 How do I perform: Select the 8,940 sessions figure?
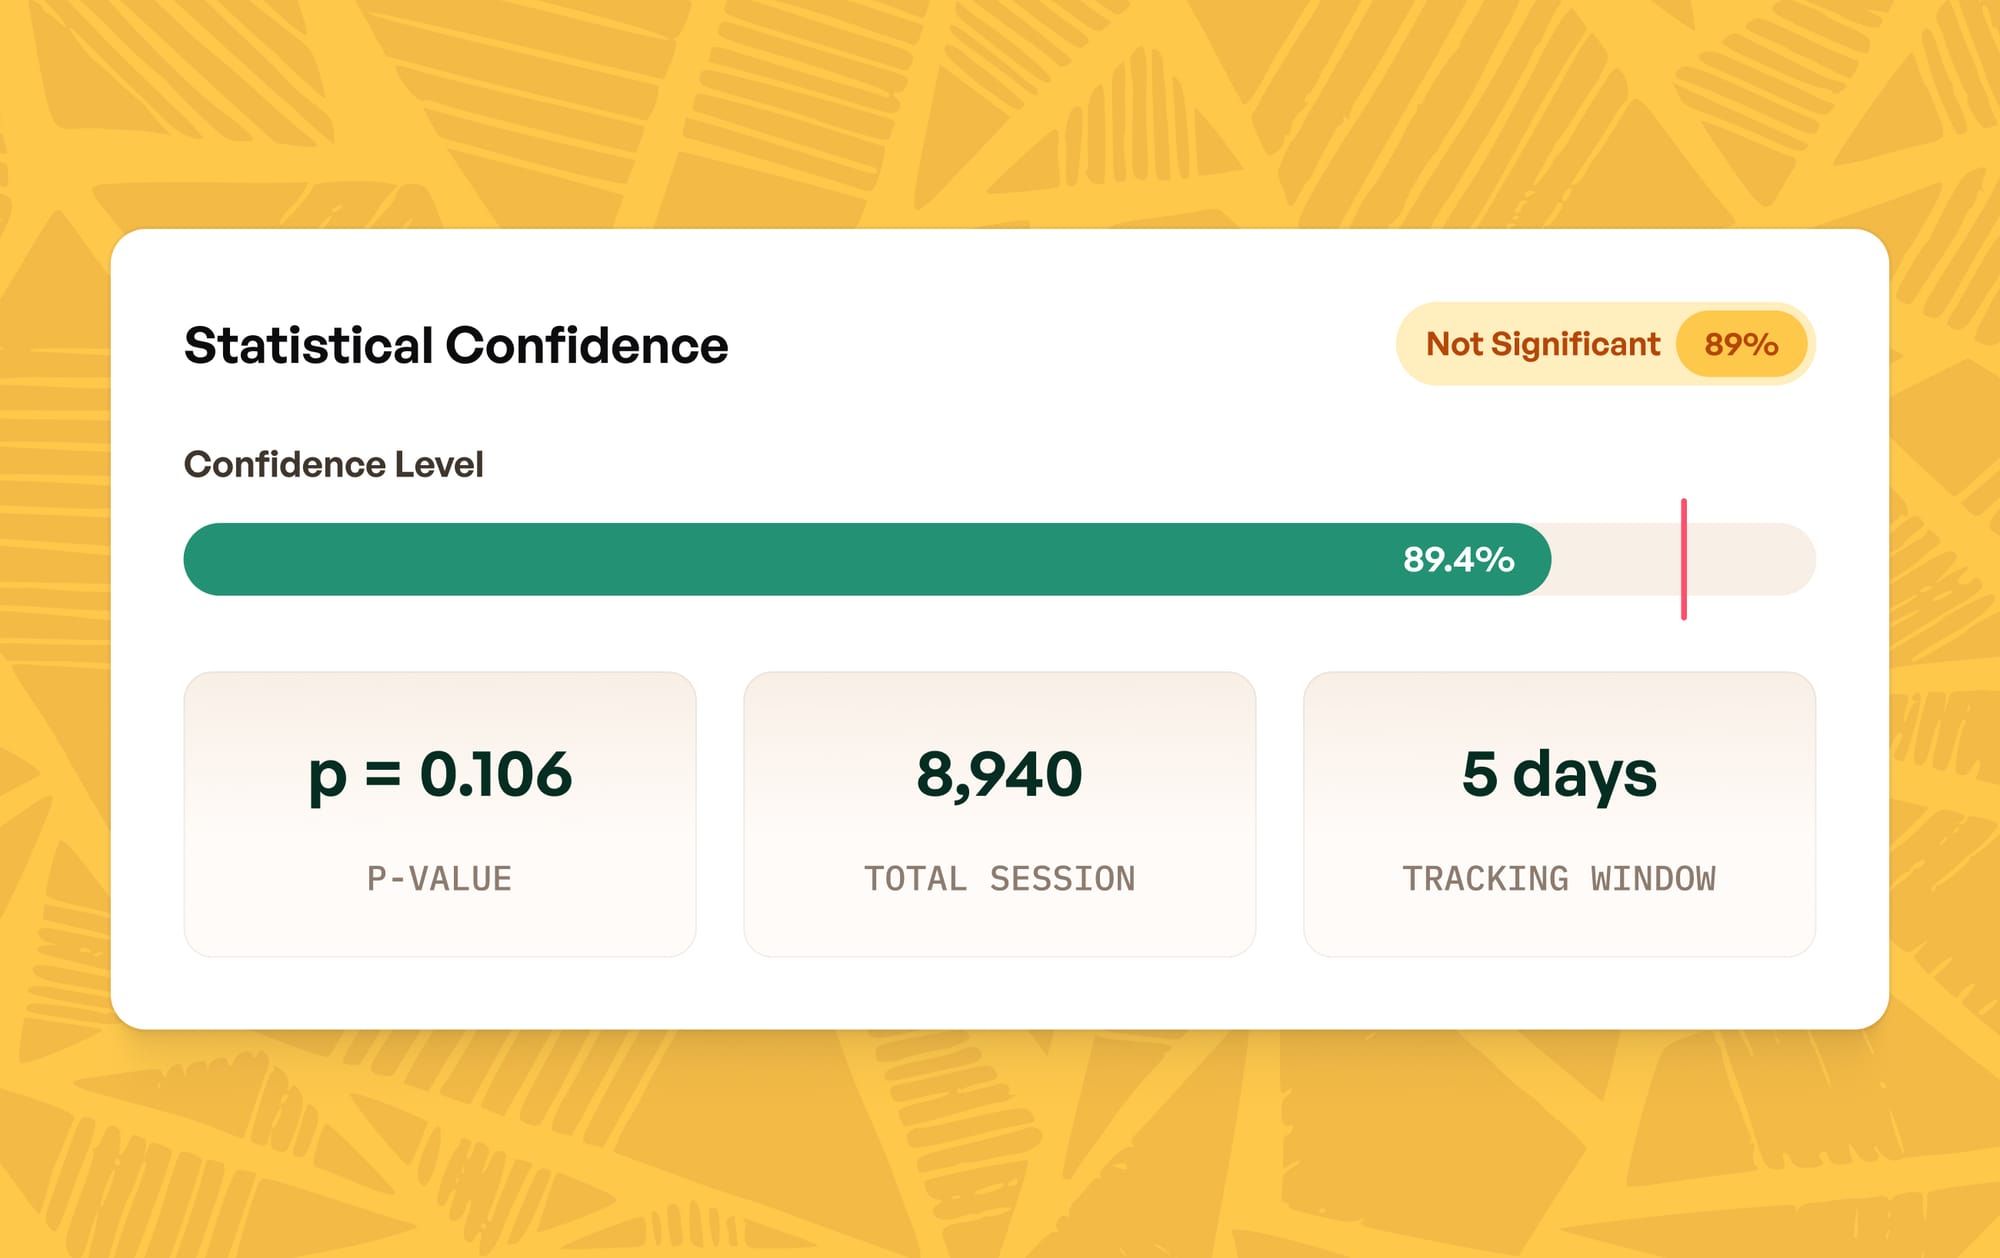999,774
